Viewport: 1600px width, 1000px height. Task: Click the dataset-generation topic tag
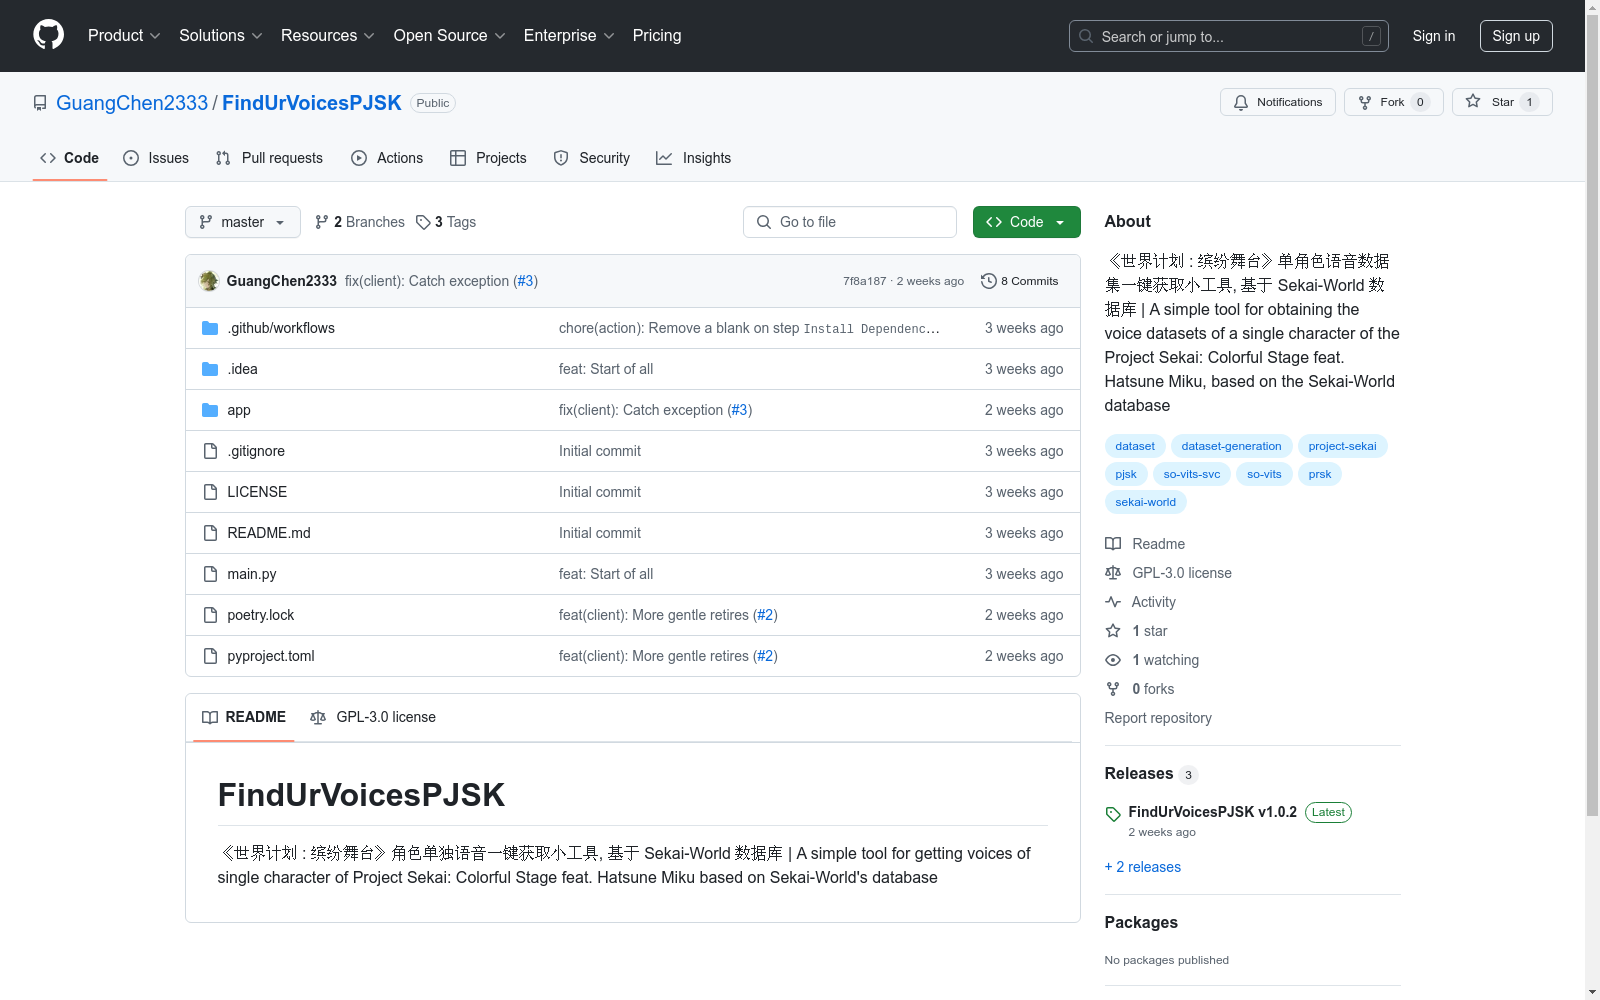click(x=1231, y=446)
